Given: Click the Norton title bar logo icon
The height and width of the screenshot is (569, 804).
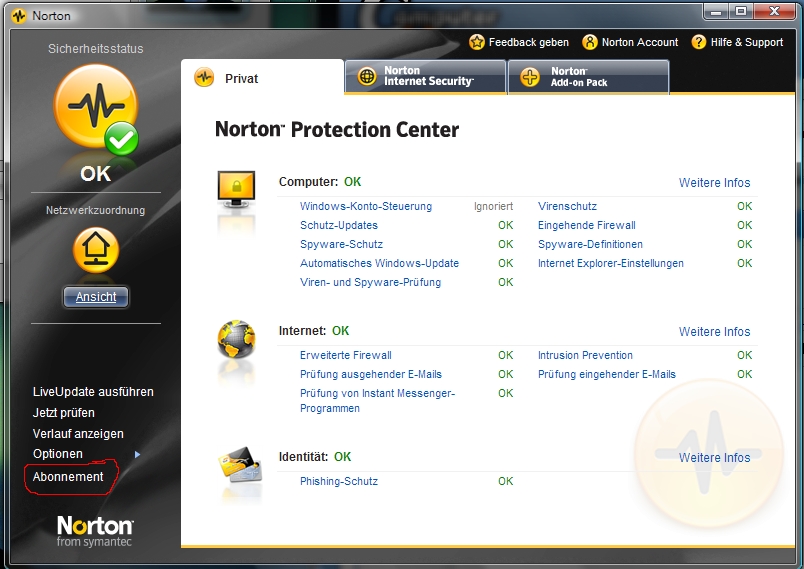Looking at the screenshot, I should 19,16.
